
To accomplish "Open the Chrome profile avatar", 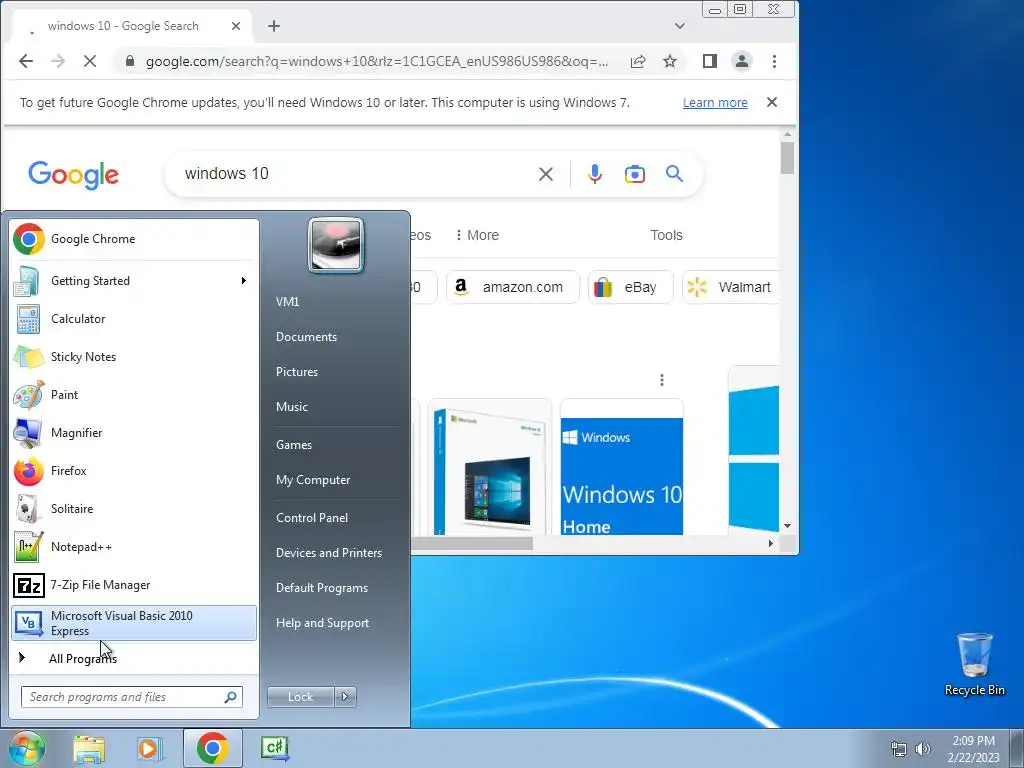I will pos(742,61).
